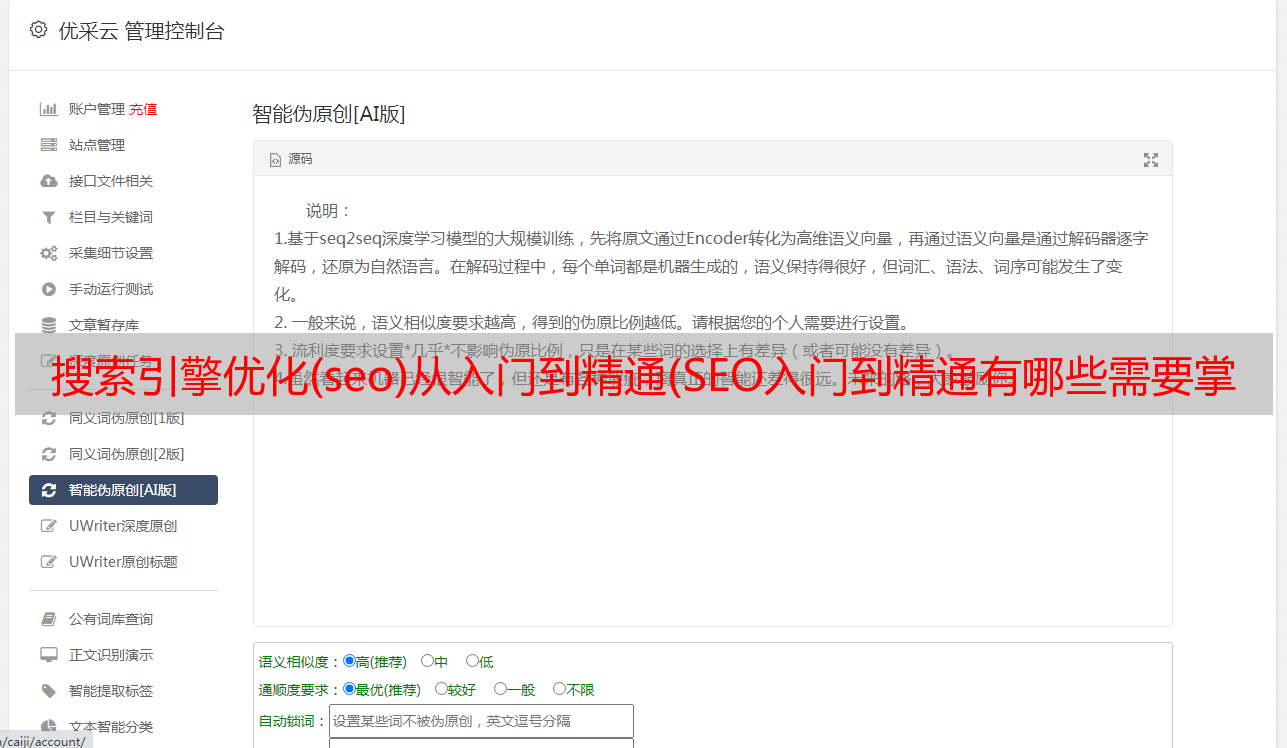Click the pie chart icon for 文本智能分类

click(48, 727)
